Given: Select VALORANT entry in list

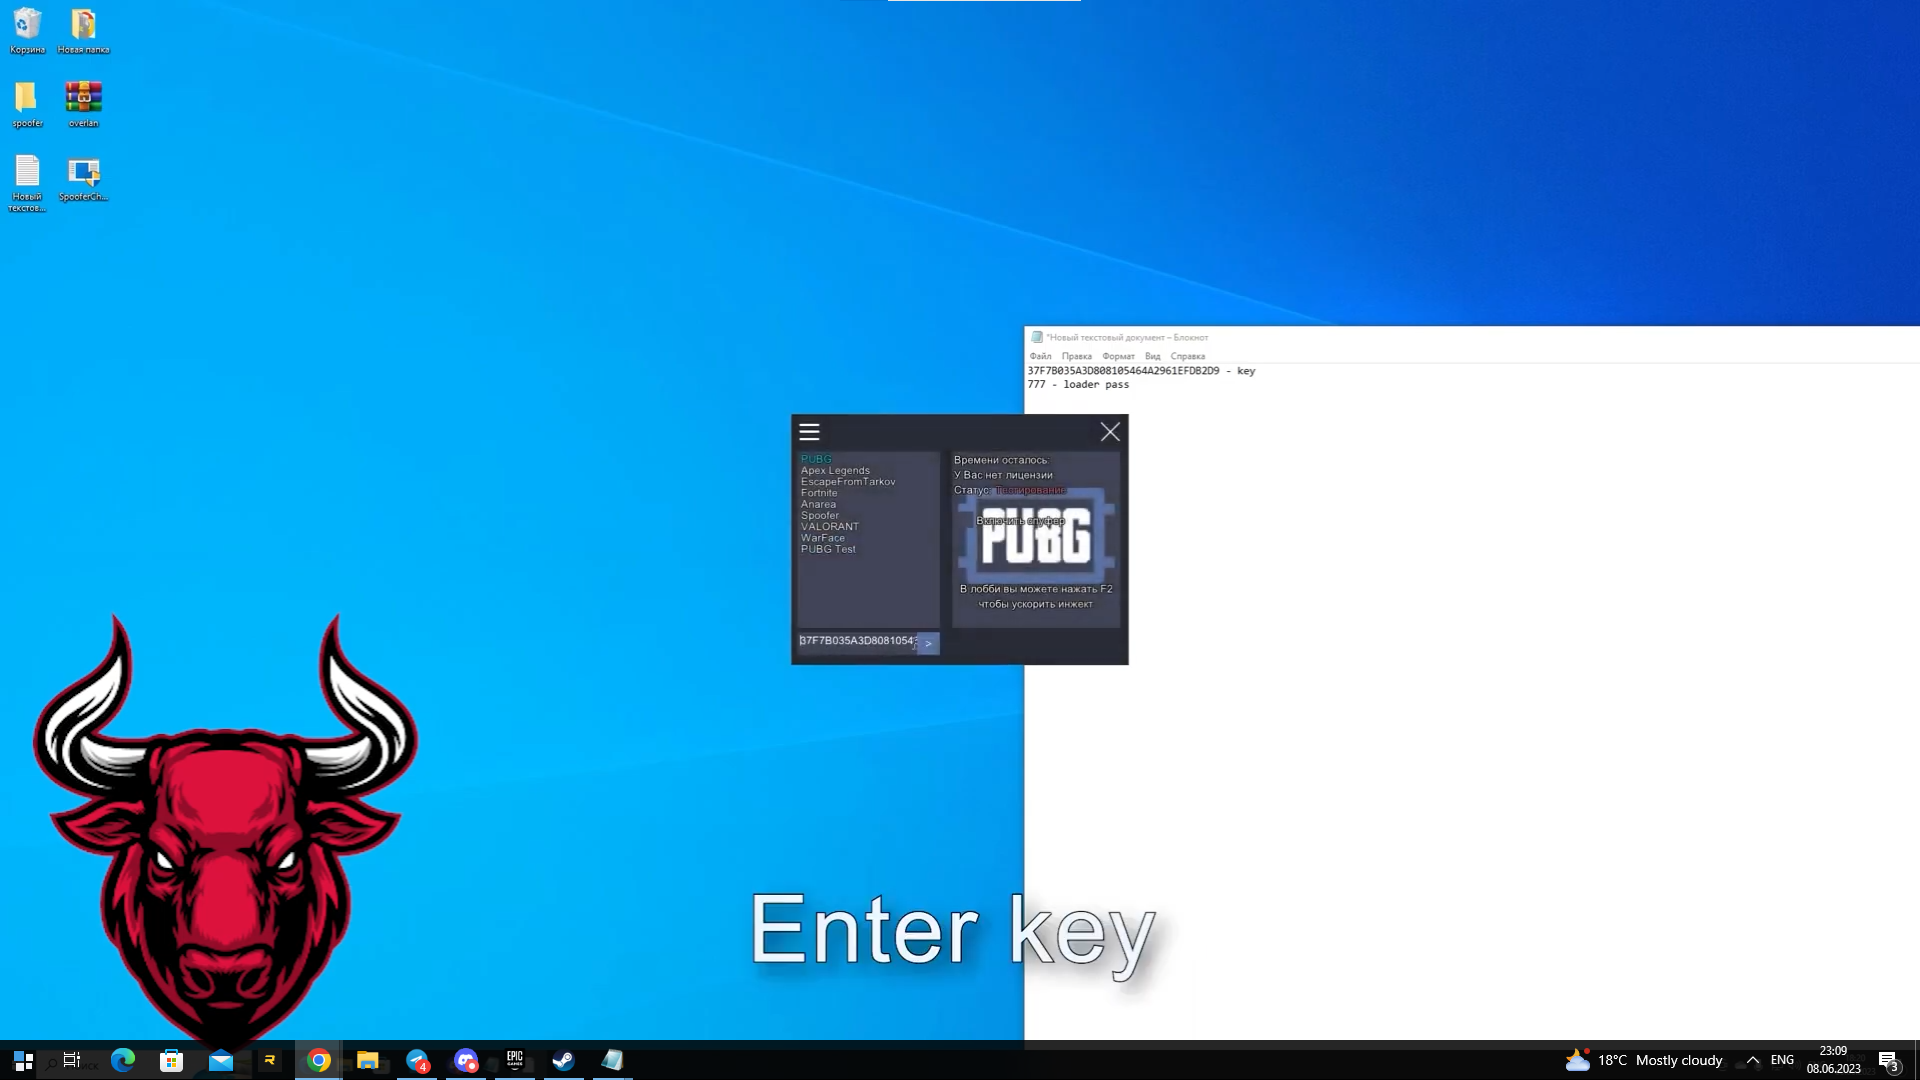Looking at the screenshot, I should coord(829,526).
